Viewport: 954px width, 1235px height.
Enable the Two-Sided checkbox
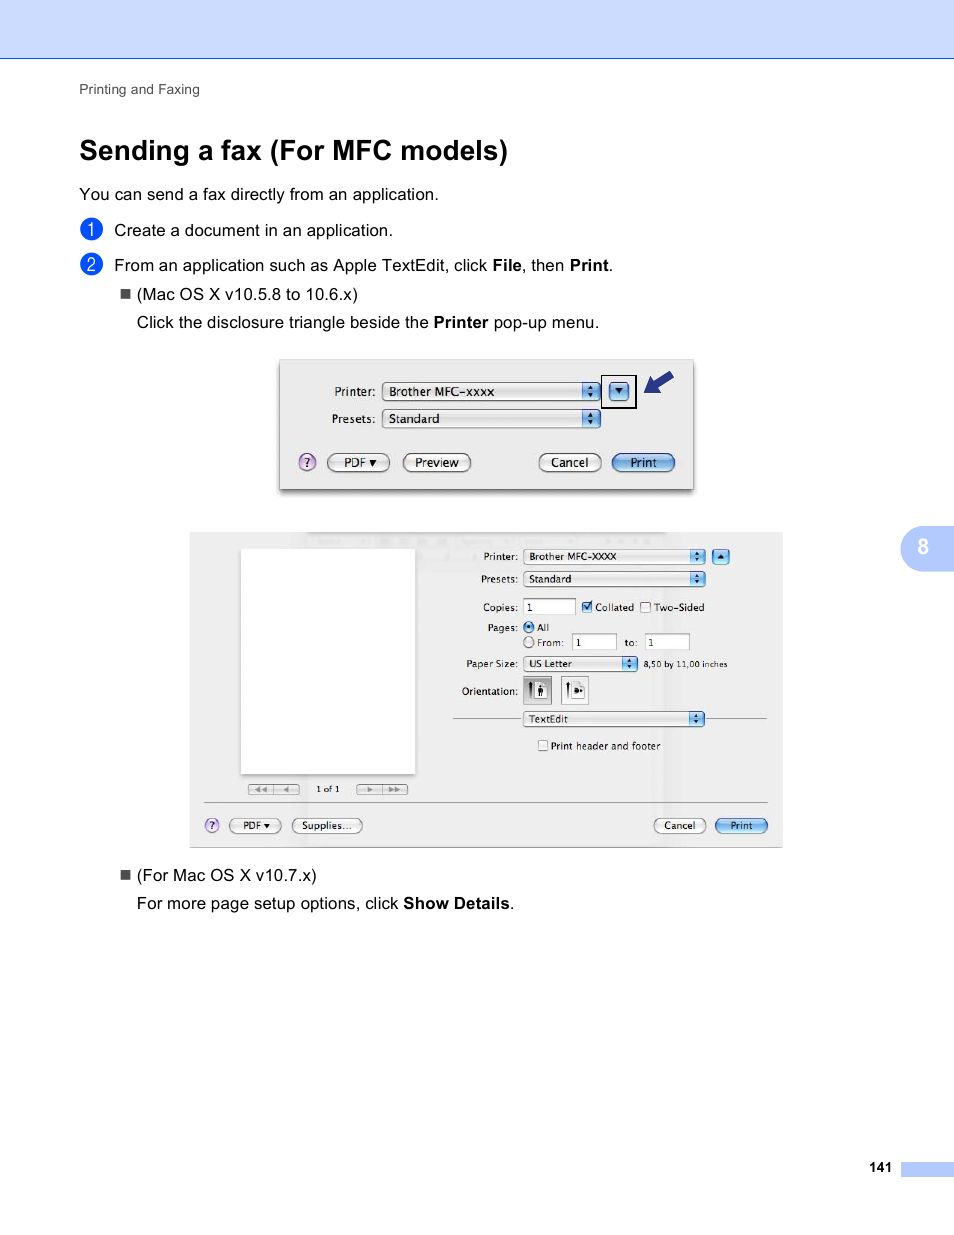tap(646, 607)
